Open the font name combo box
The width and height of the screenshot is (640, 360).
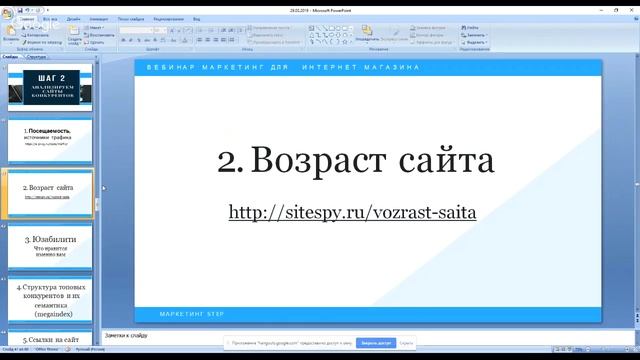click(136, 30)
